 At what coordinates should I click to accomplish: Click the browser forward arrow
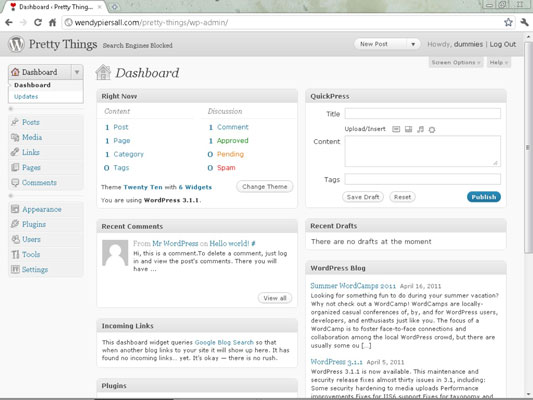(x=23, y=22)
